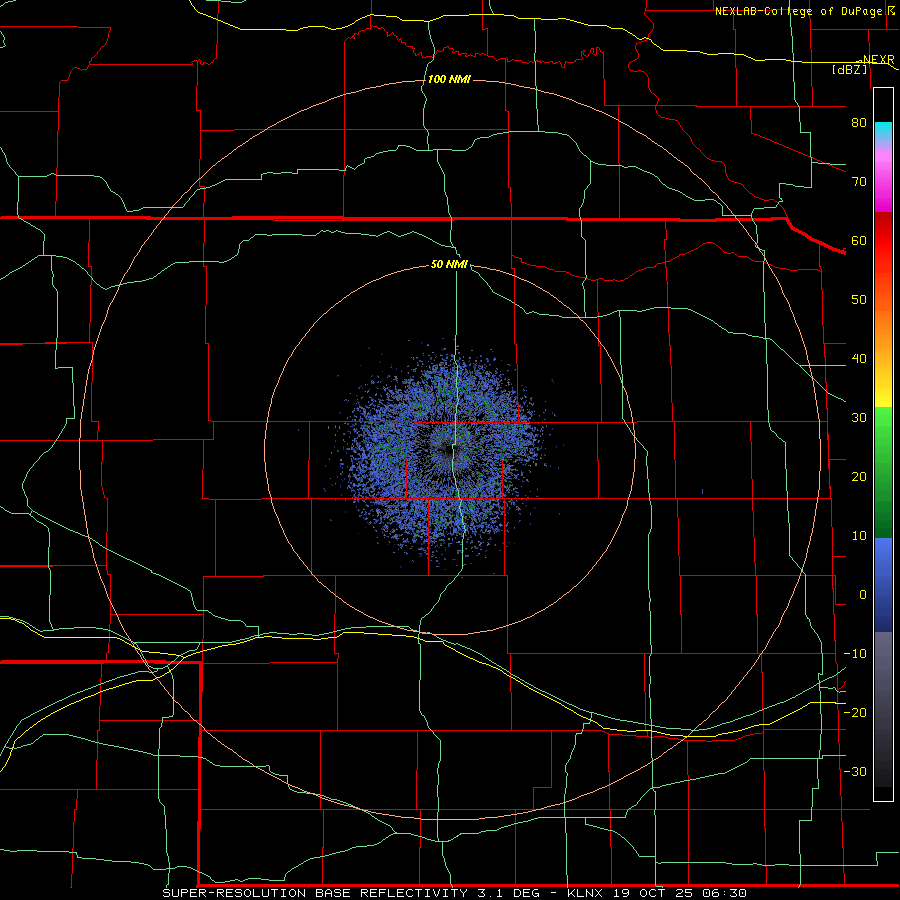
Task: Click the -30 value on the dBZ scale
Action: click(x=855, y=771)
